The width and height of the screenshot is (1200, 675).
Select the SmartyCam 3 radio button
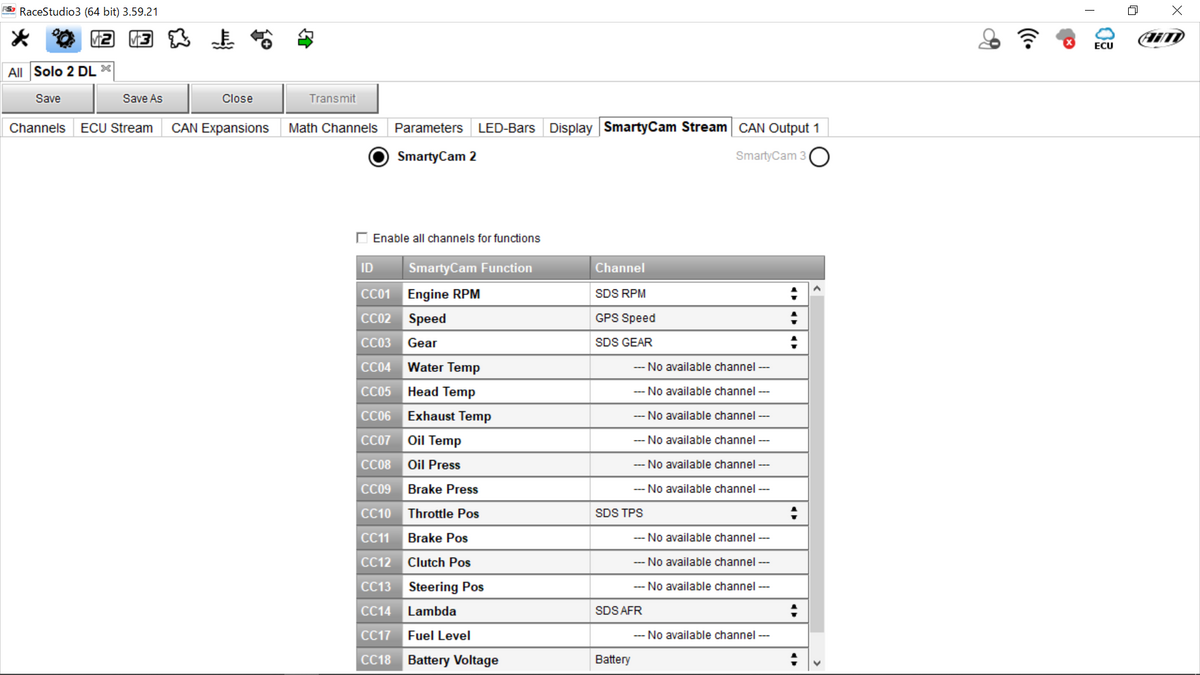[819, 157]
